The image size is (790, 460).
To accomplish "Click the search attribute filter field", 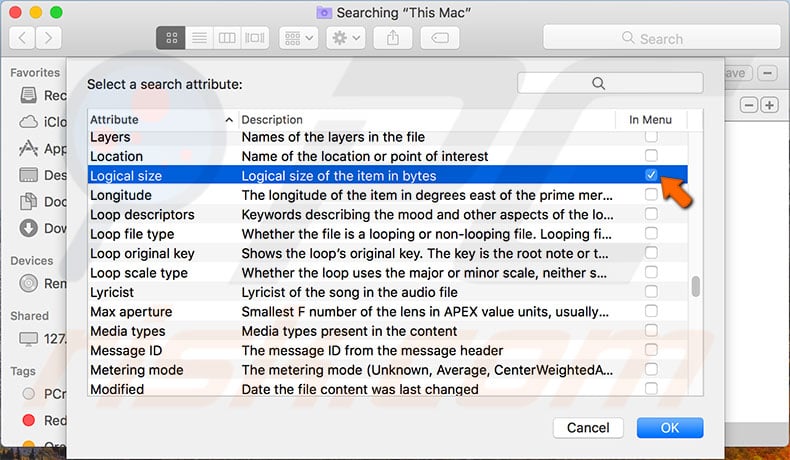I will point(600,84).
